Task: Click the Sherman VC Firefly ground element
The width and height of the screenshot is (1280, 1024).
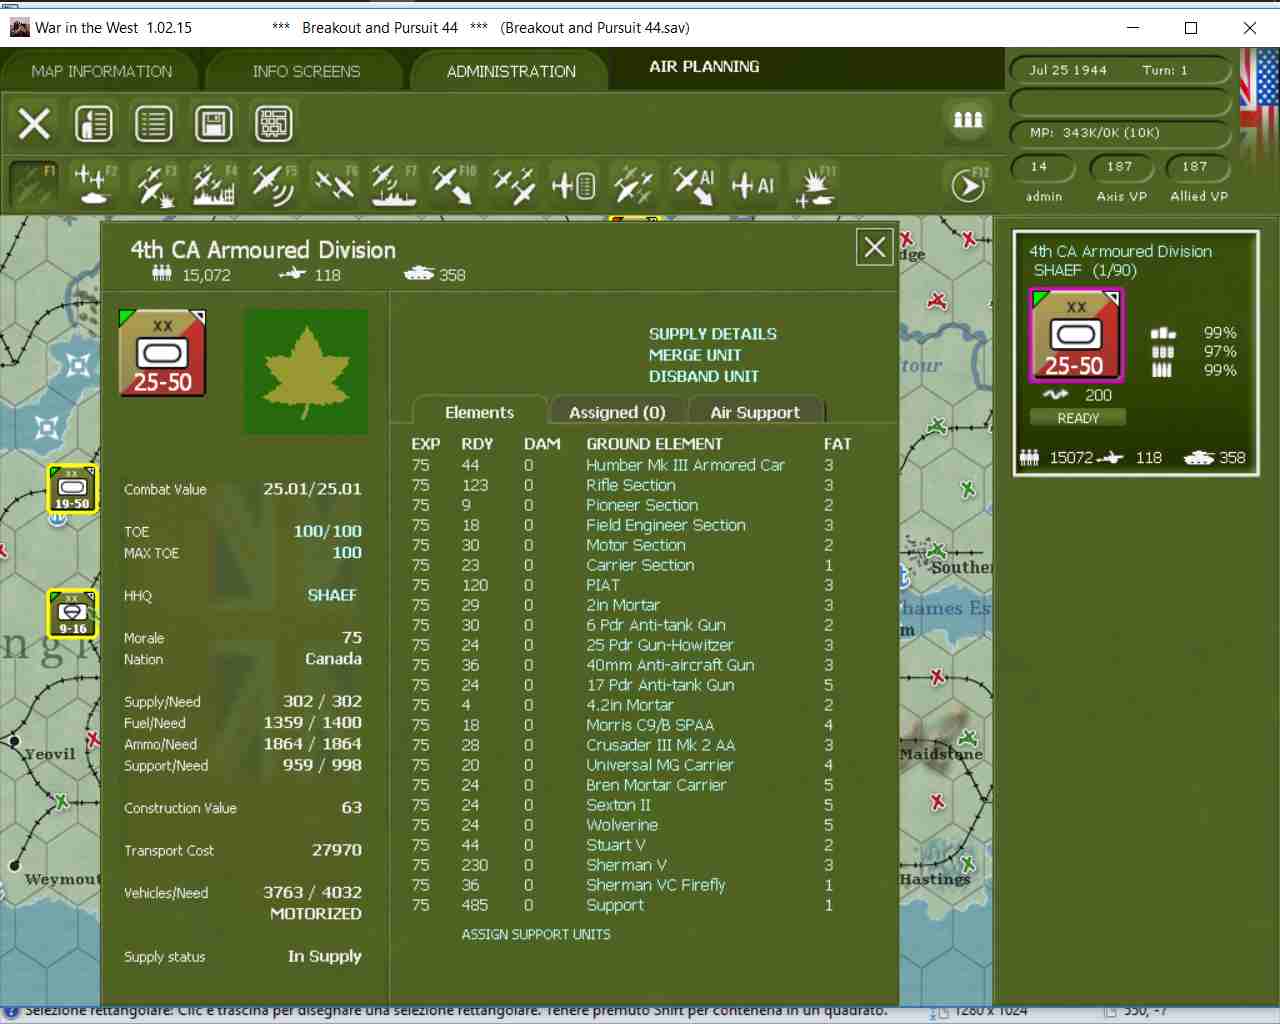Action: [x=656, y=885]
